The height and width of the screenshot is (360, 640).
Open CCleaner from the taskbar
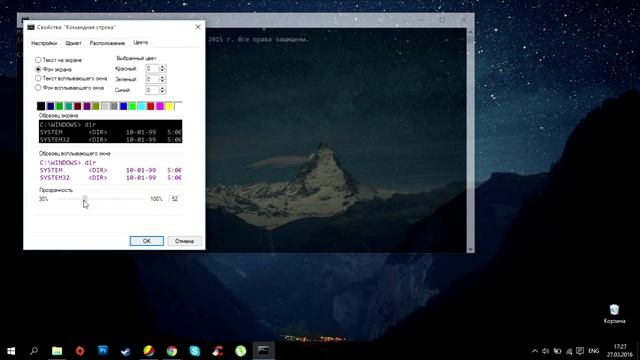click(x=218, y=351)
